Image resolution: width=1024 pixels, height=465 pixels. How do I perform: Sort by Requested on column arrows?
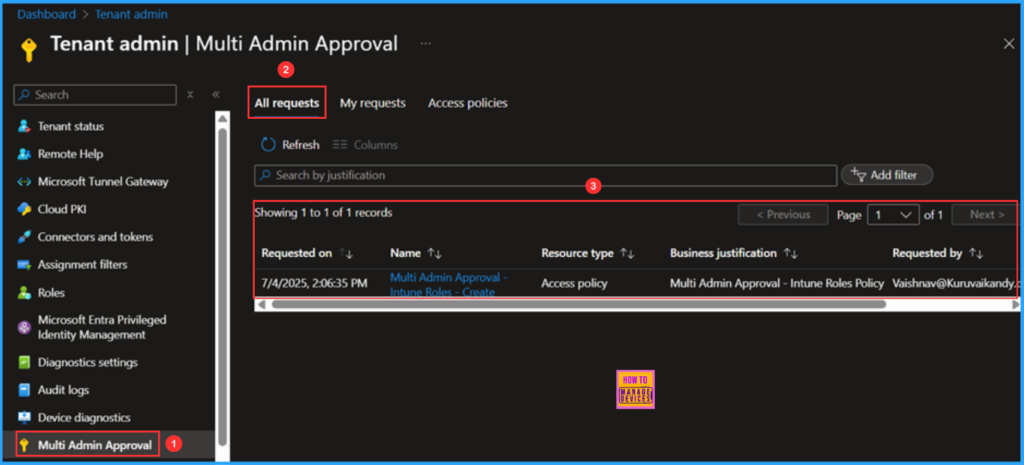pos(345,253)
